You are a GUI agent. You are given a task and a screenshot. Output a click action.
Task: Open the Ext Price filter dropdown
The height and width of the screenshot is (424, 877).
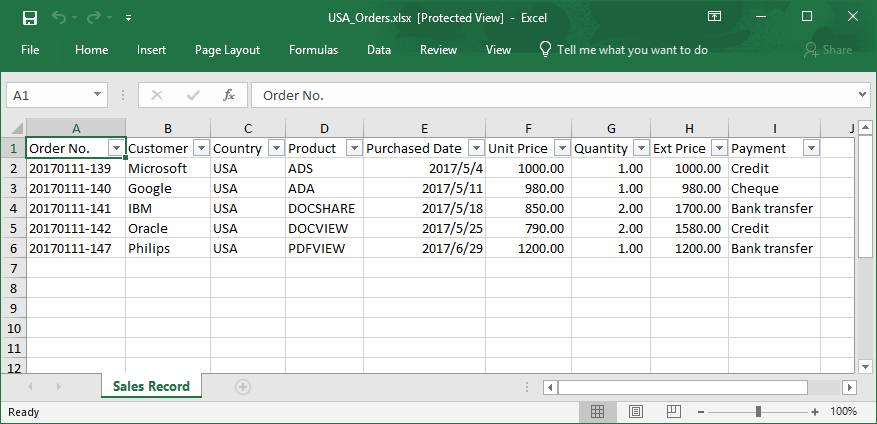point(719,148)
